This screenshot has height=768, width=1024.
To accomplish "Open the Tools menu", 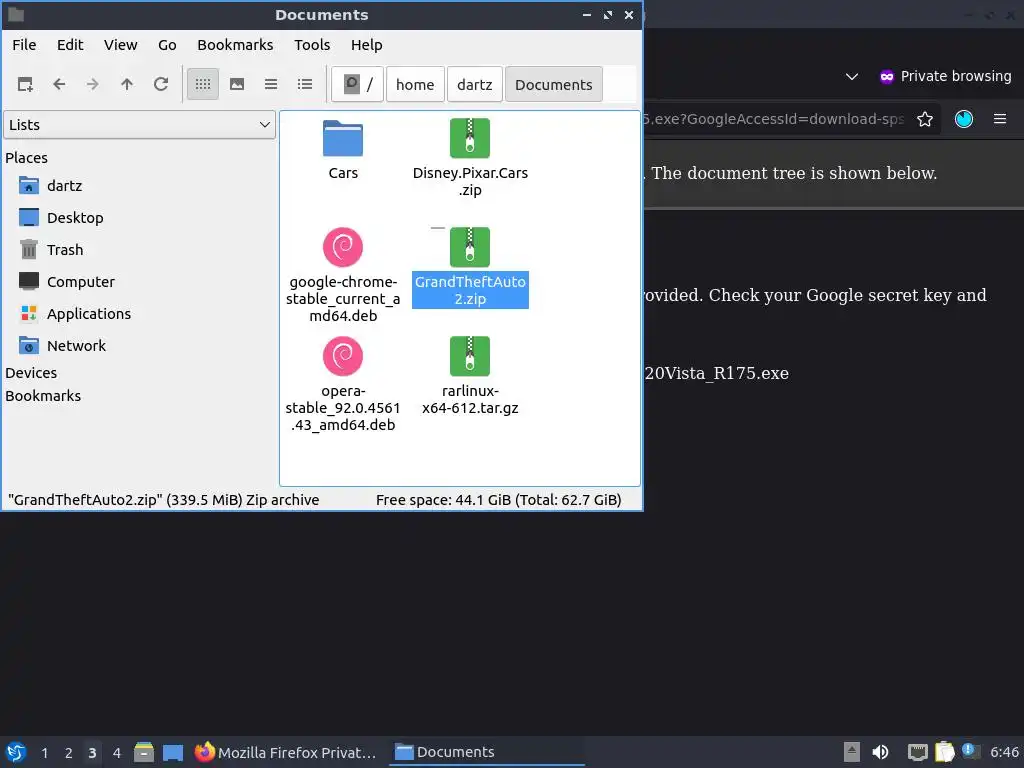I will 312,45.
